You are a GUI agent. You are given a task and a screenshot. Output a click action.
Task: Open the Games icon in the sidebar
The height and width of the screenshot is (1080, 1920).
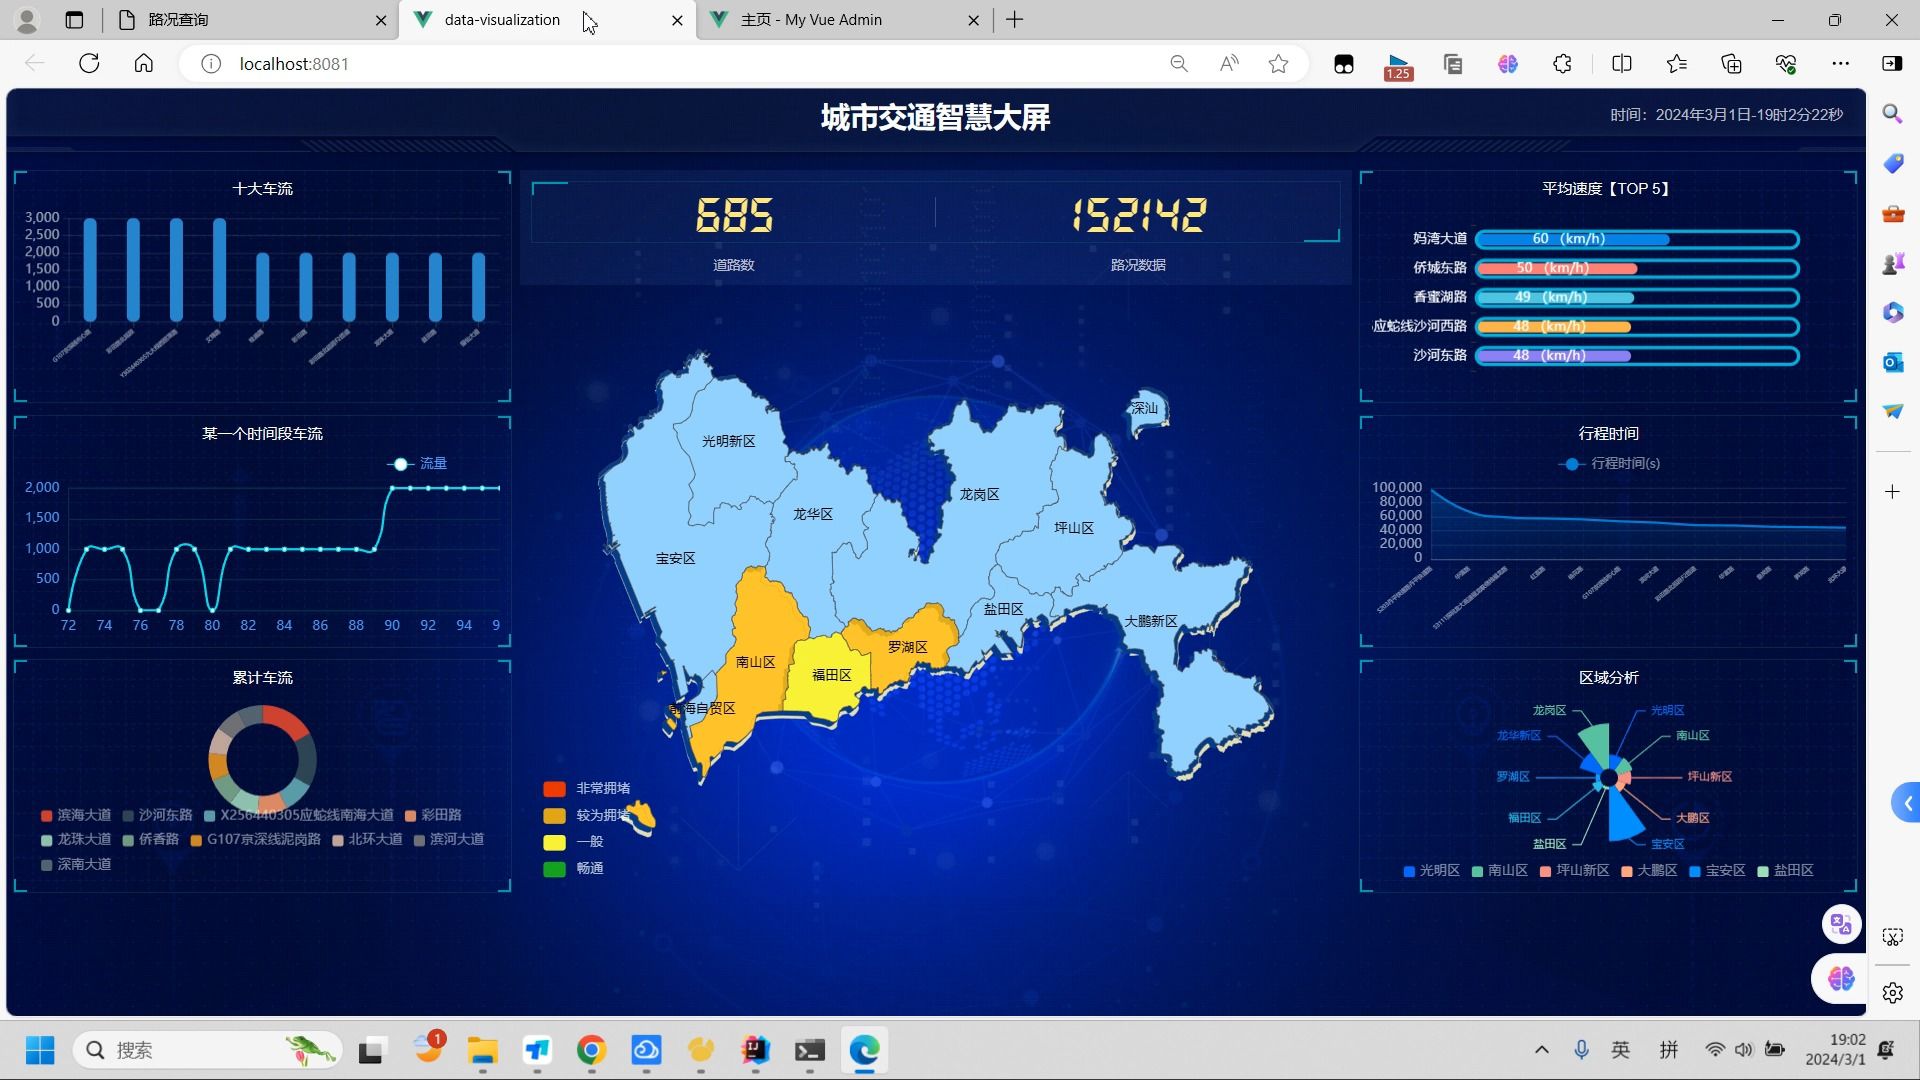coord(1891,263)
